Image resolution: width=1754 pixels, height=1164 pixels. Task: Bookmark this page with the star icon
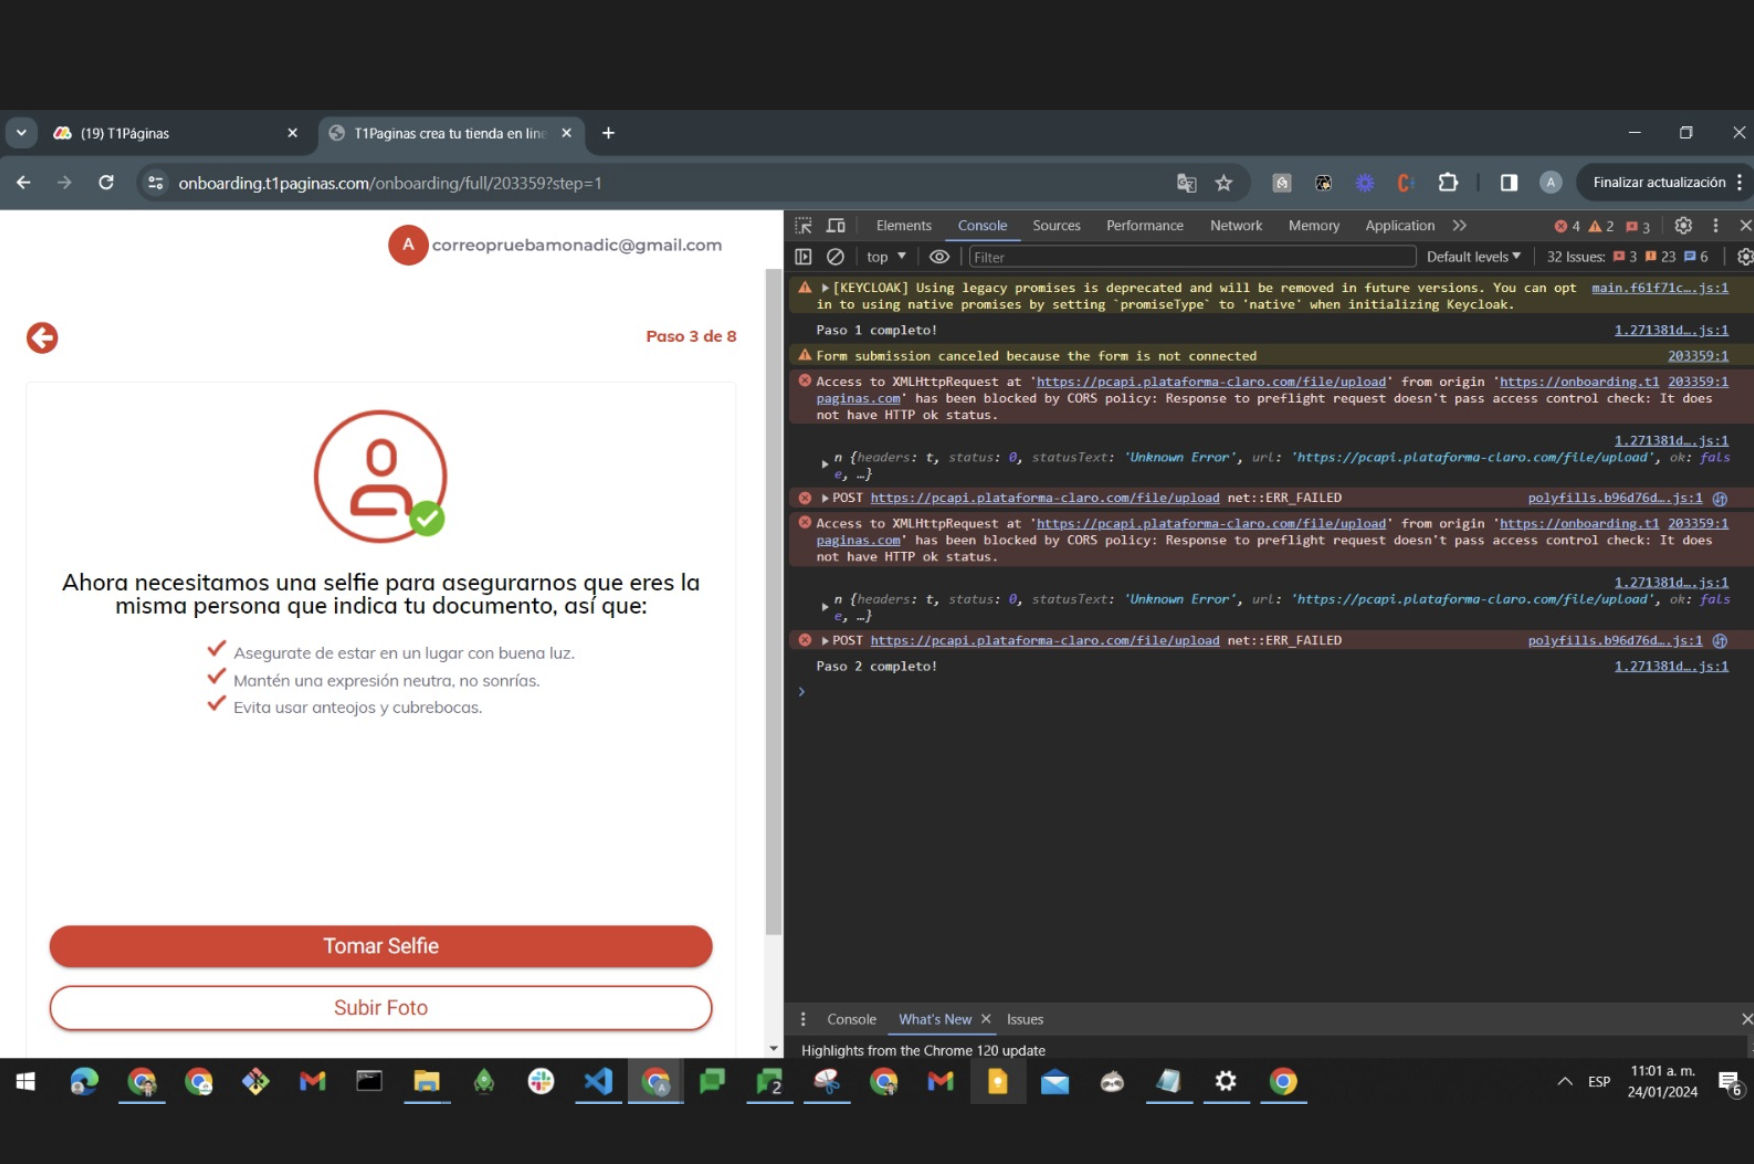click(1223, 183)
